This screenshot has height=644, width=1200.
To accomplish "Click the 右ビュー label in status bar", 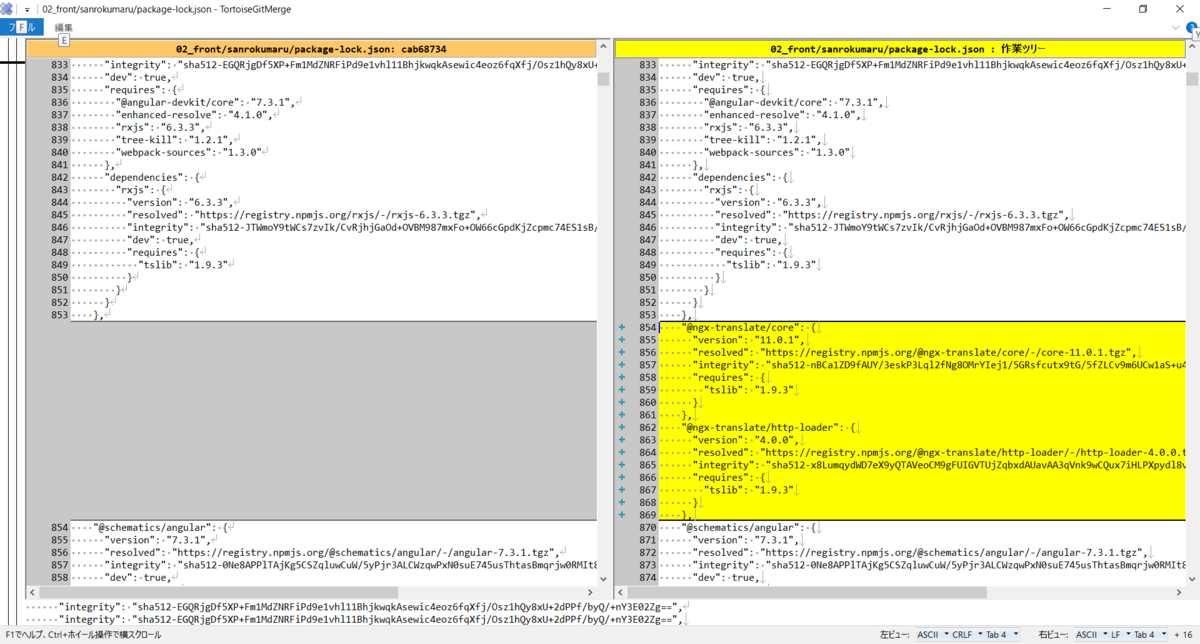I will coord(1054,635).
